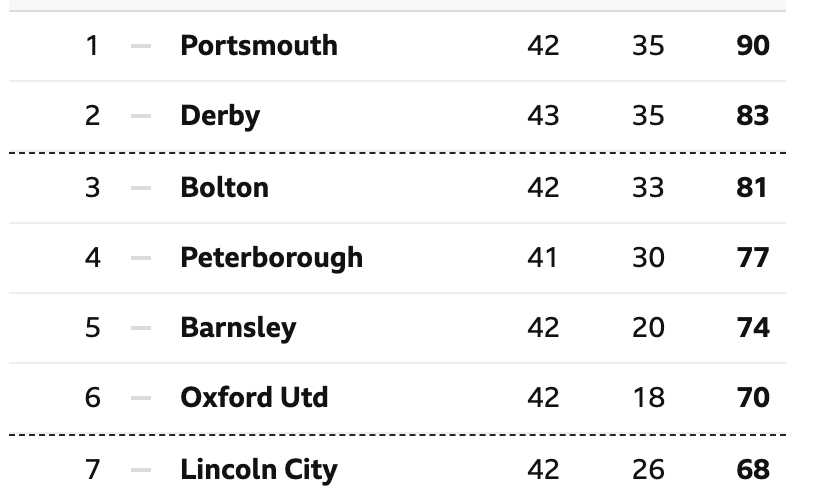818x504 pixels.
Task: Open the Lincoln City team link
Action: coord(259,470)
